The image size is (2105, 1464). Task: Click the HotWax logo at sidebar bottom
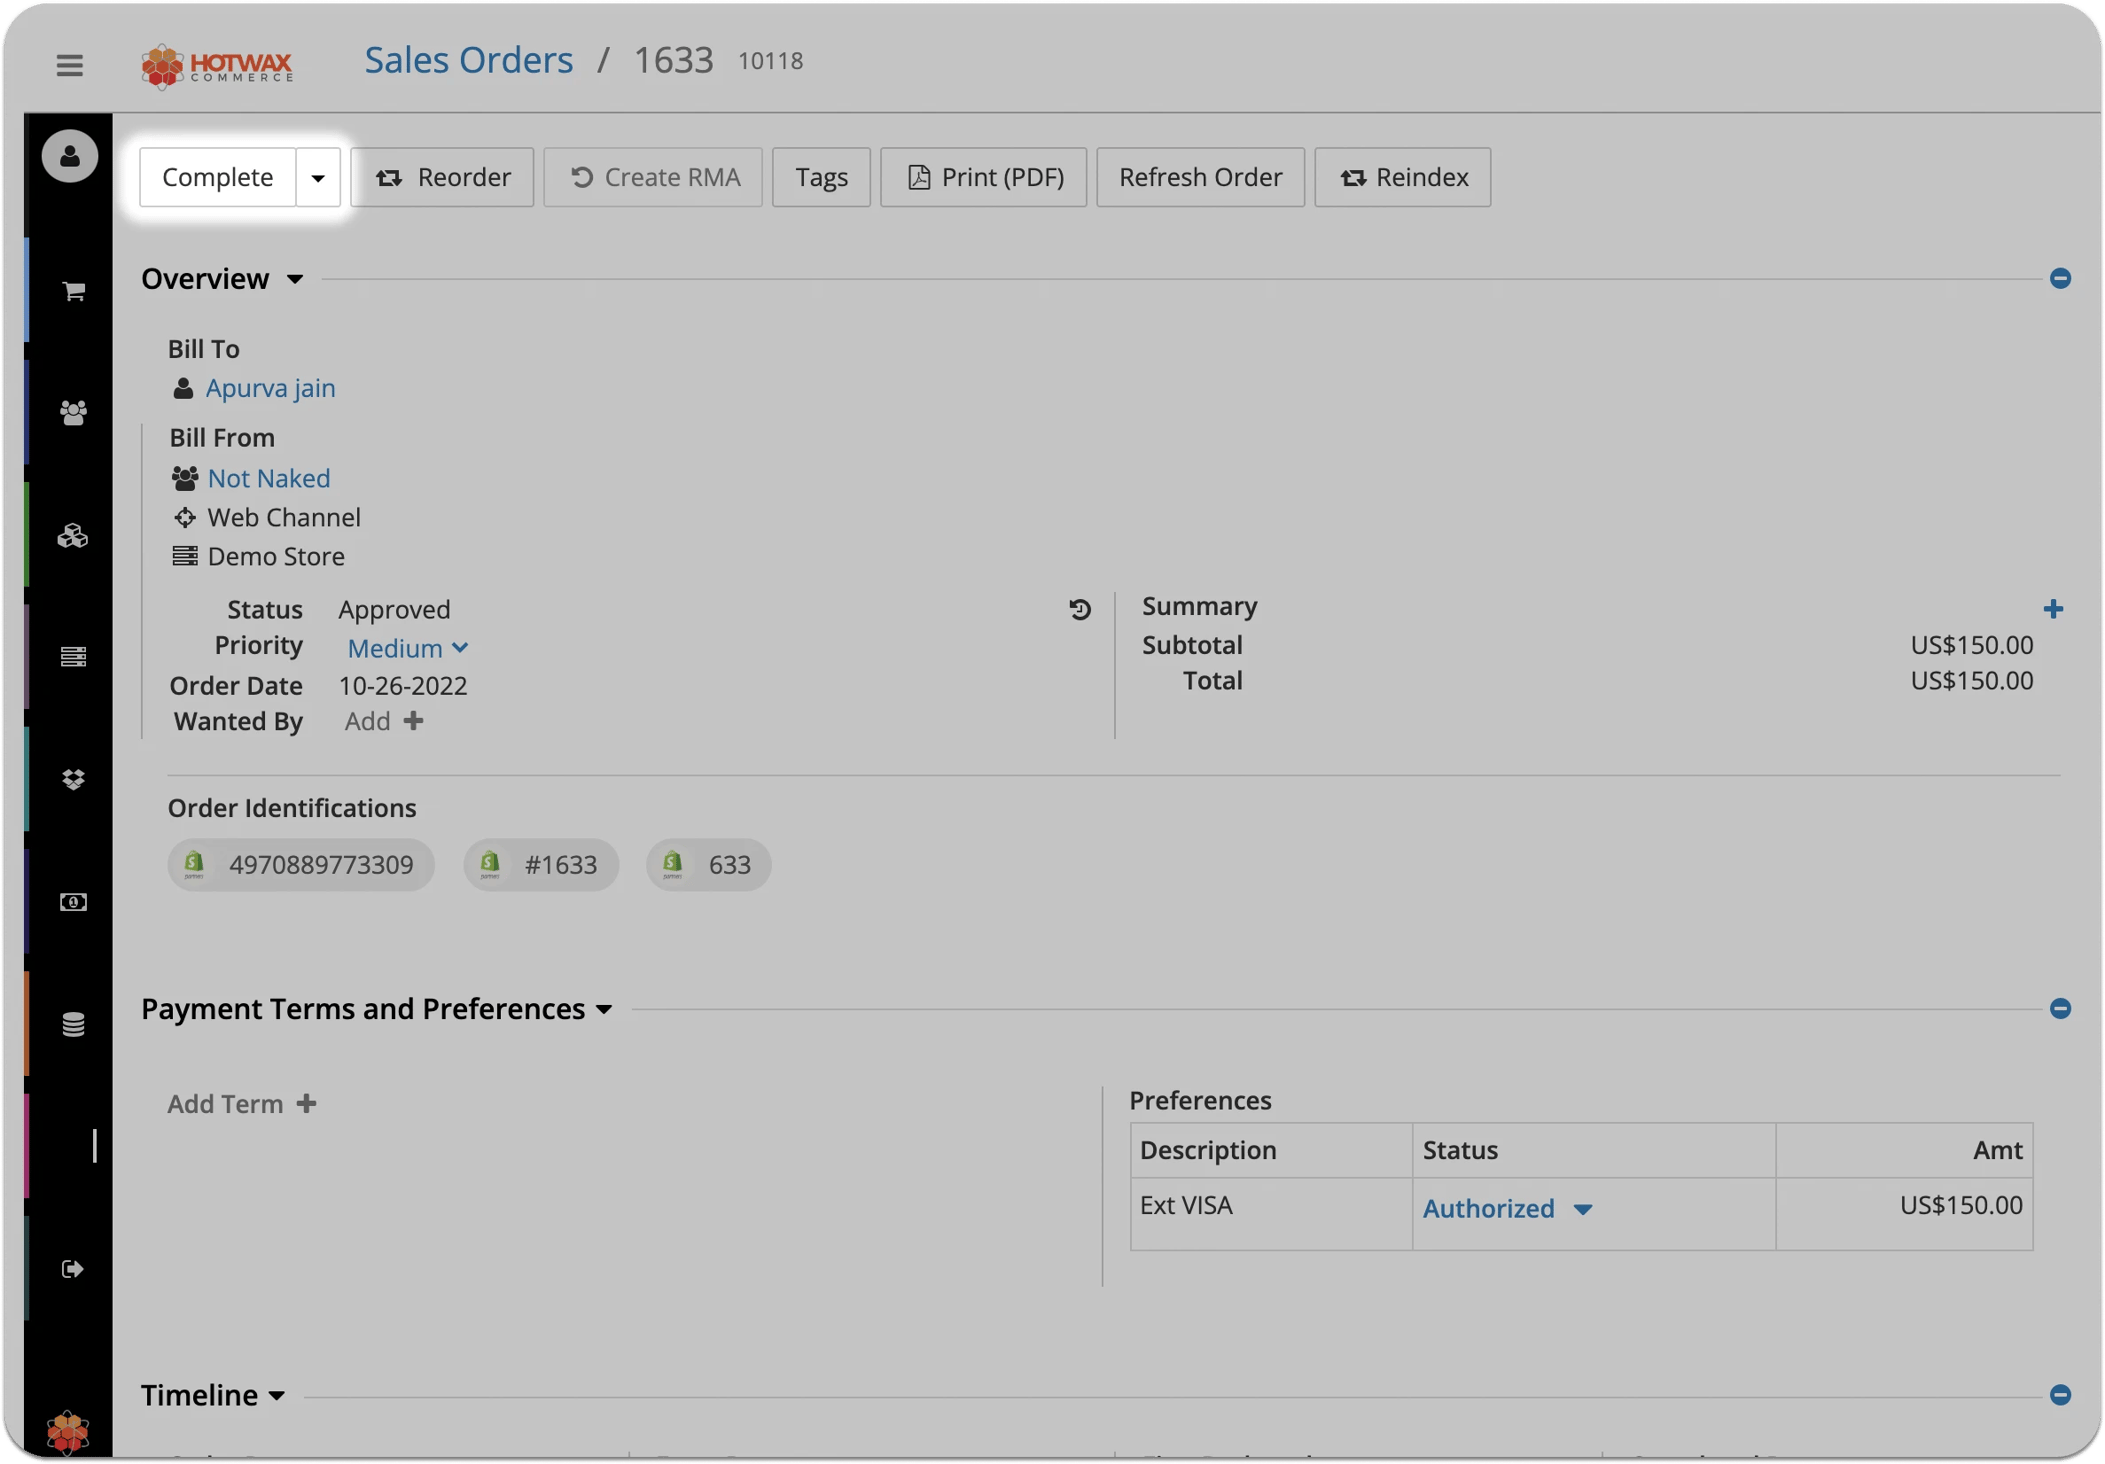point(68,1432)
